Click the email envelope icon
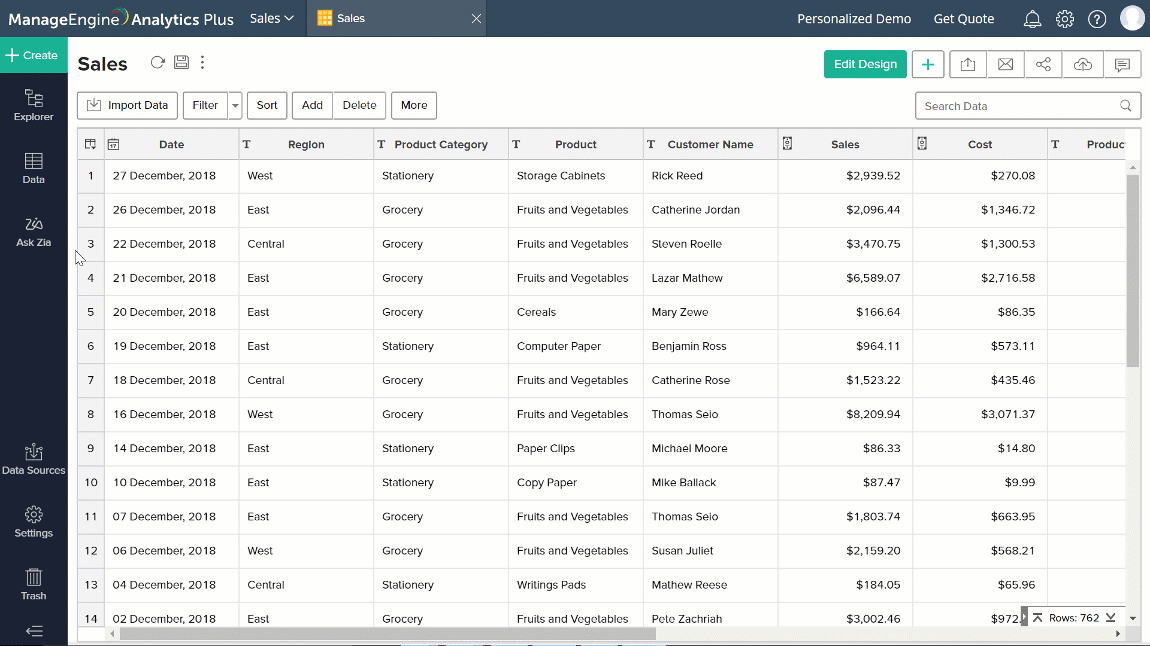The height and width of the screenshot is (646, 1150). coord(1005,64)
